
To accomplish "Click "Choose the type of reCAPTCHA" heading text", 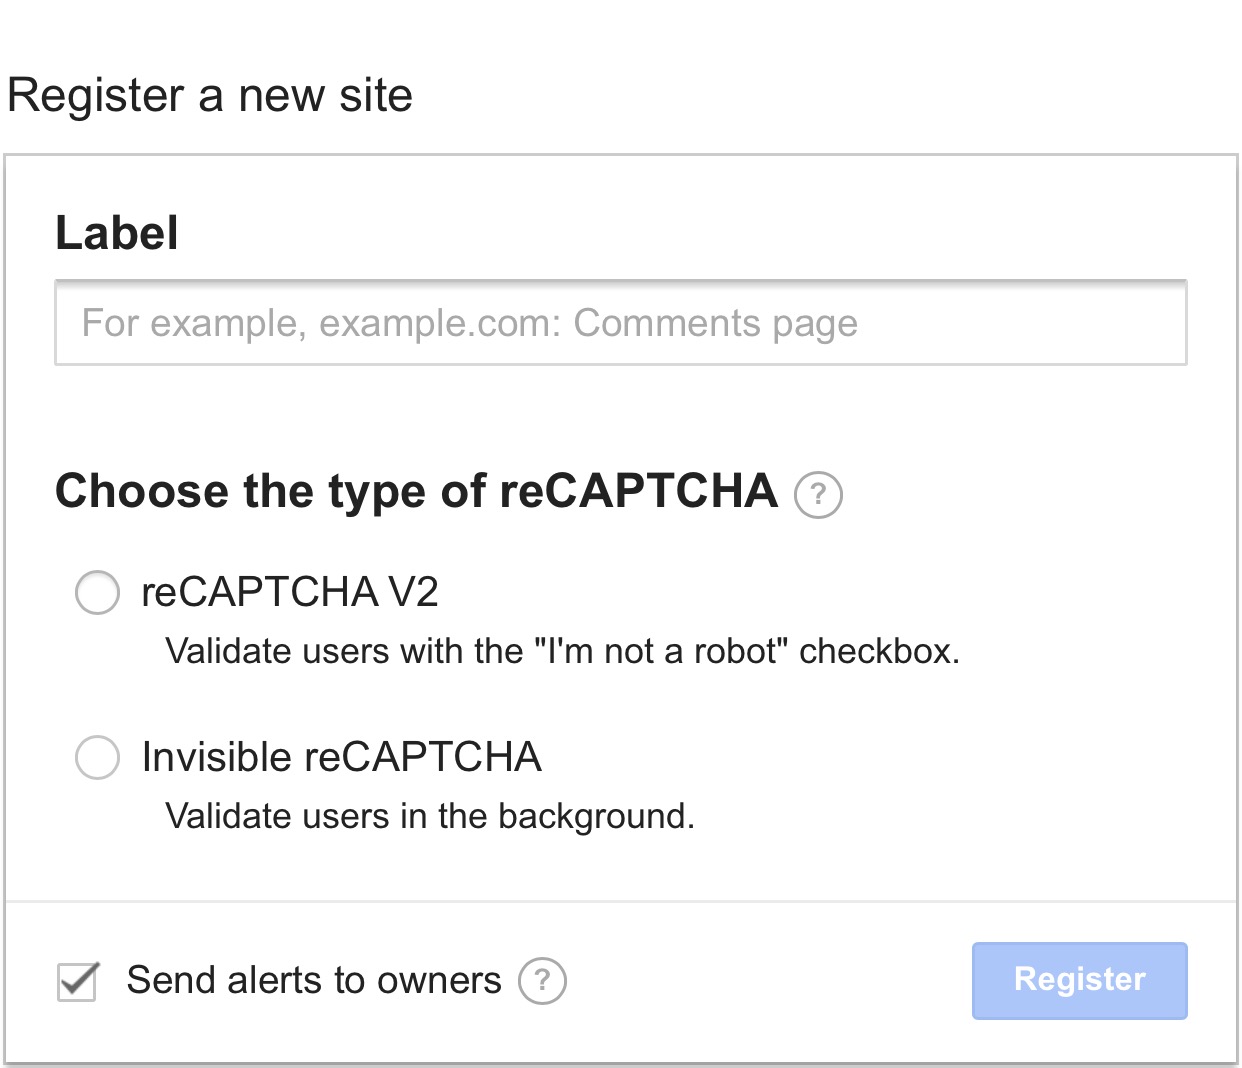I will (416, 491).
